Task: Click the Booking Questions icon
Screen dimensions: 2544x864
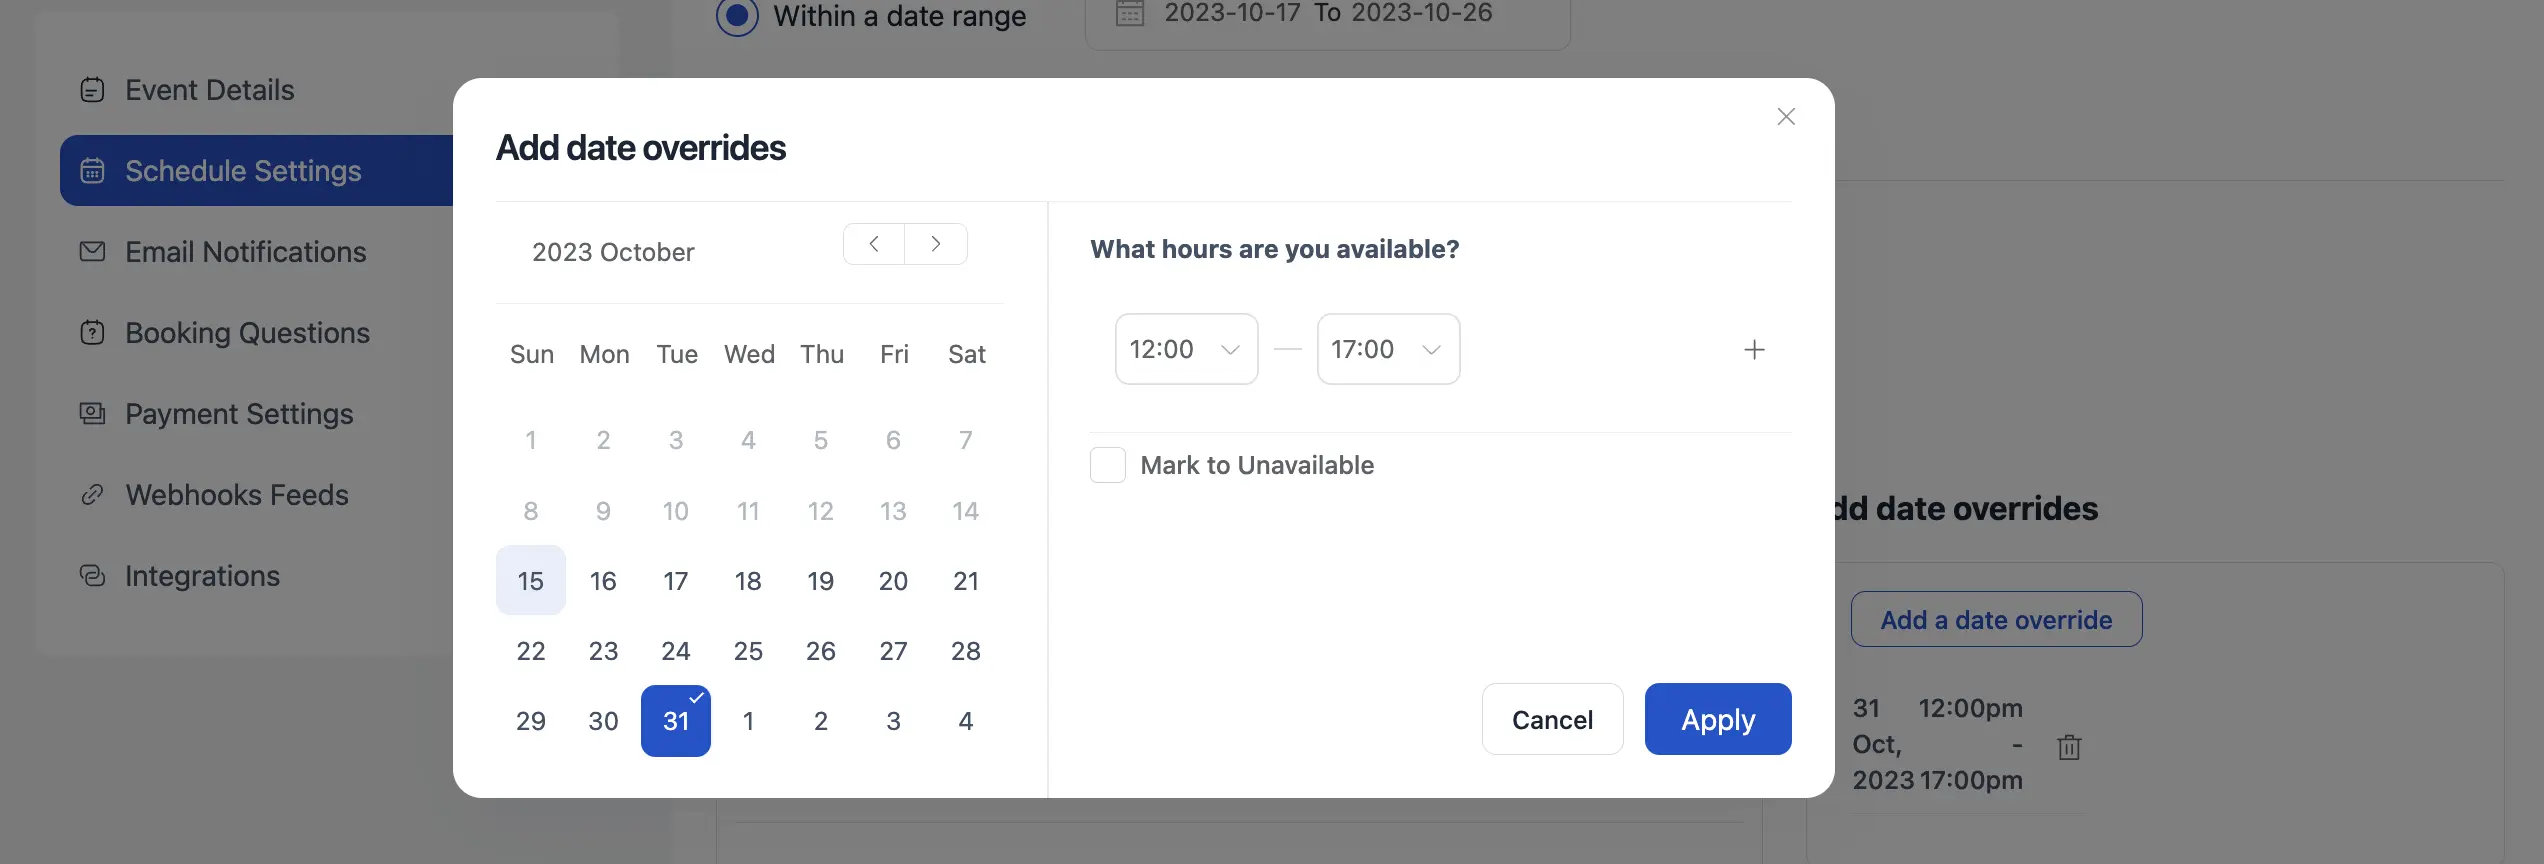Action: (x=92, y=332)
